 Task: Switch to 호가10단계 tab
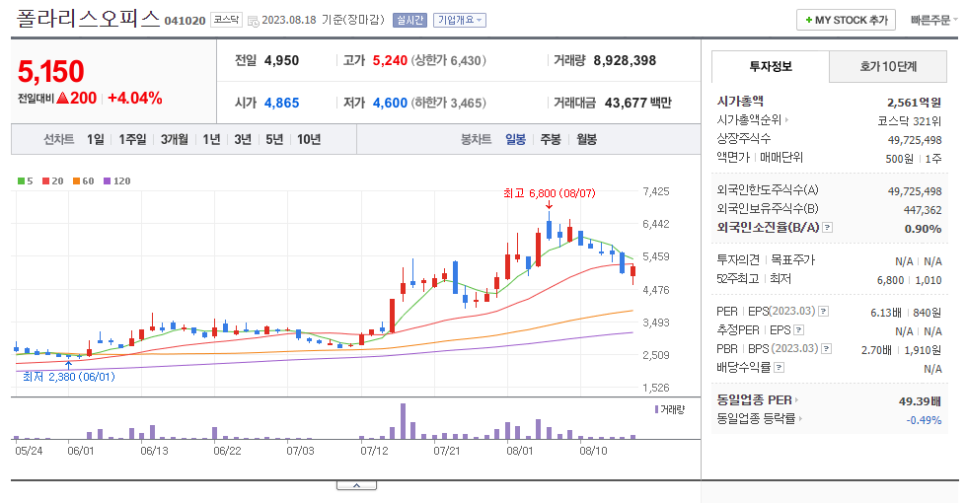click(888, 67)
